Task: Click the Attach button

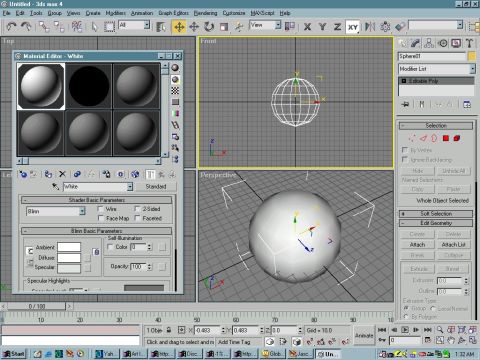Action: click(417, 245)
